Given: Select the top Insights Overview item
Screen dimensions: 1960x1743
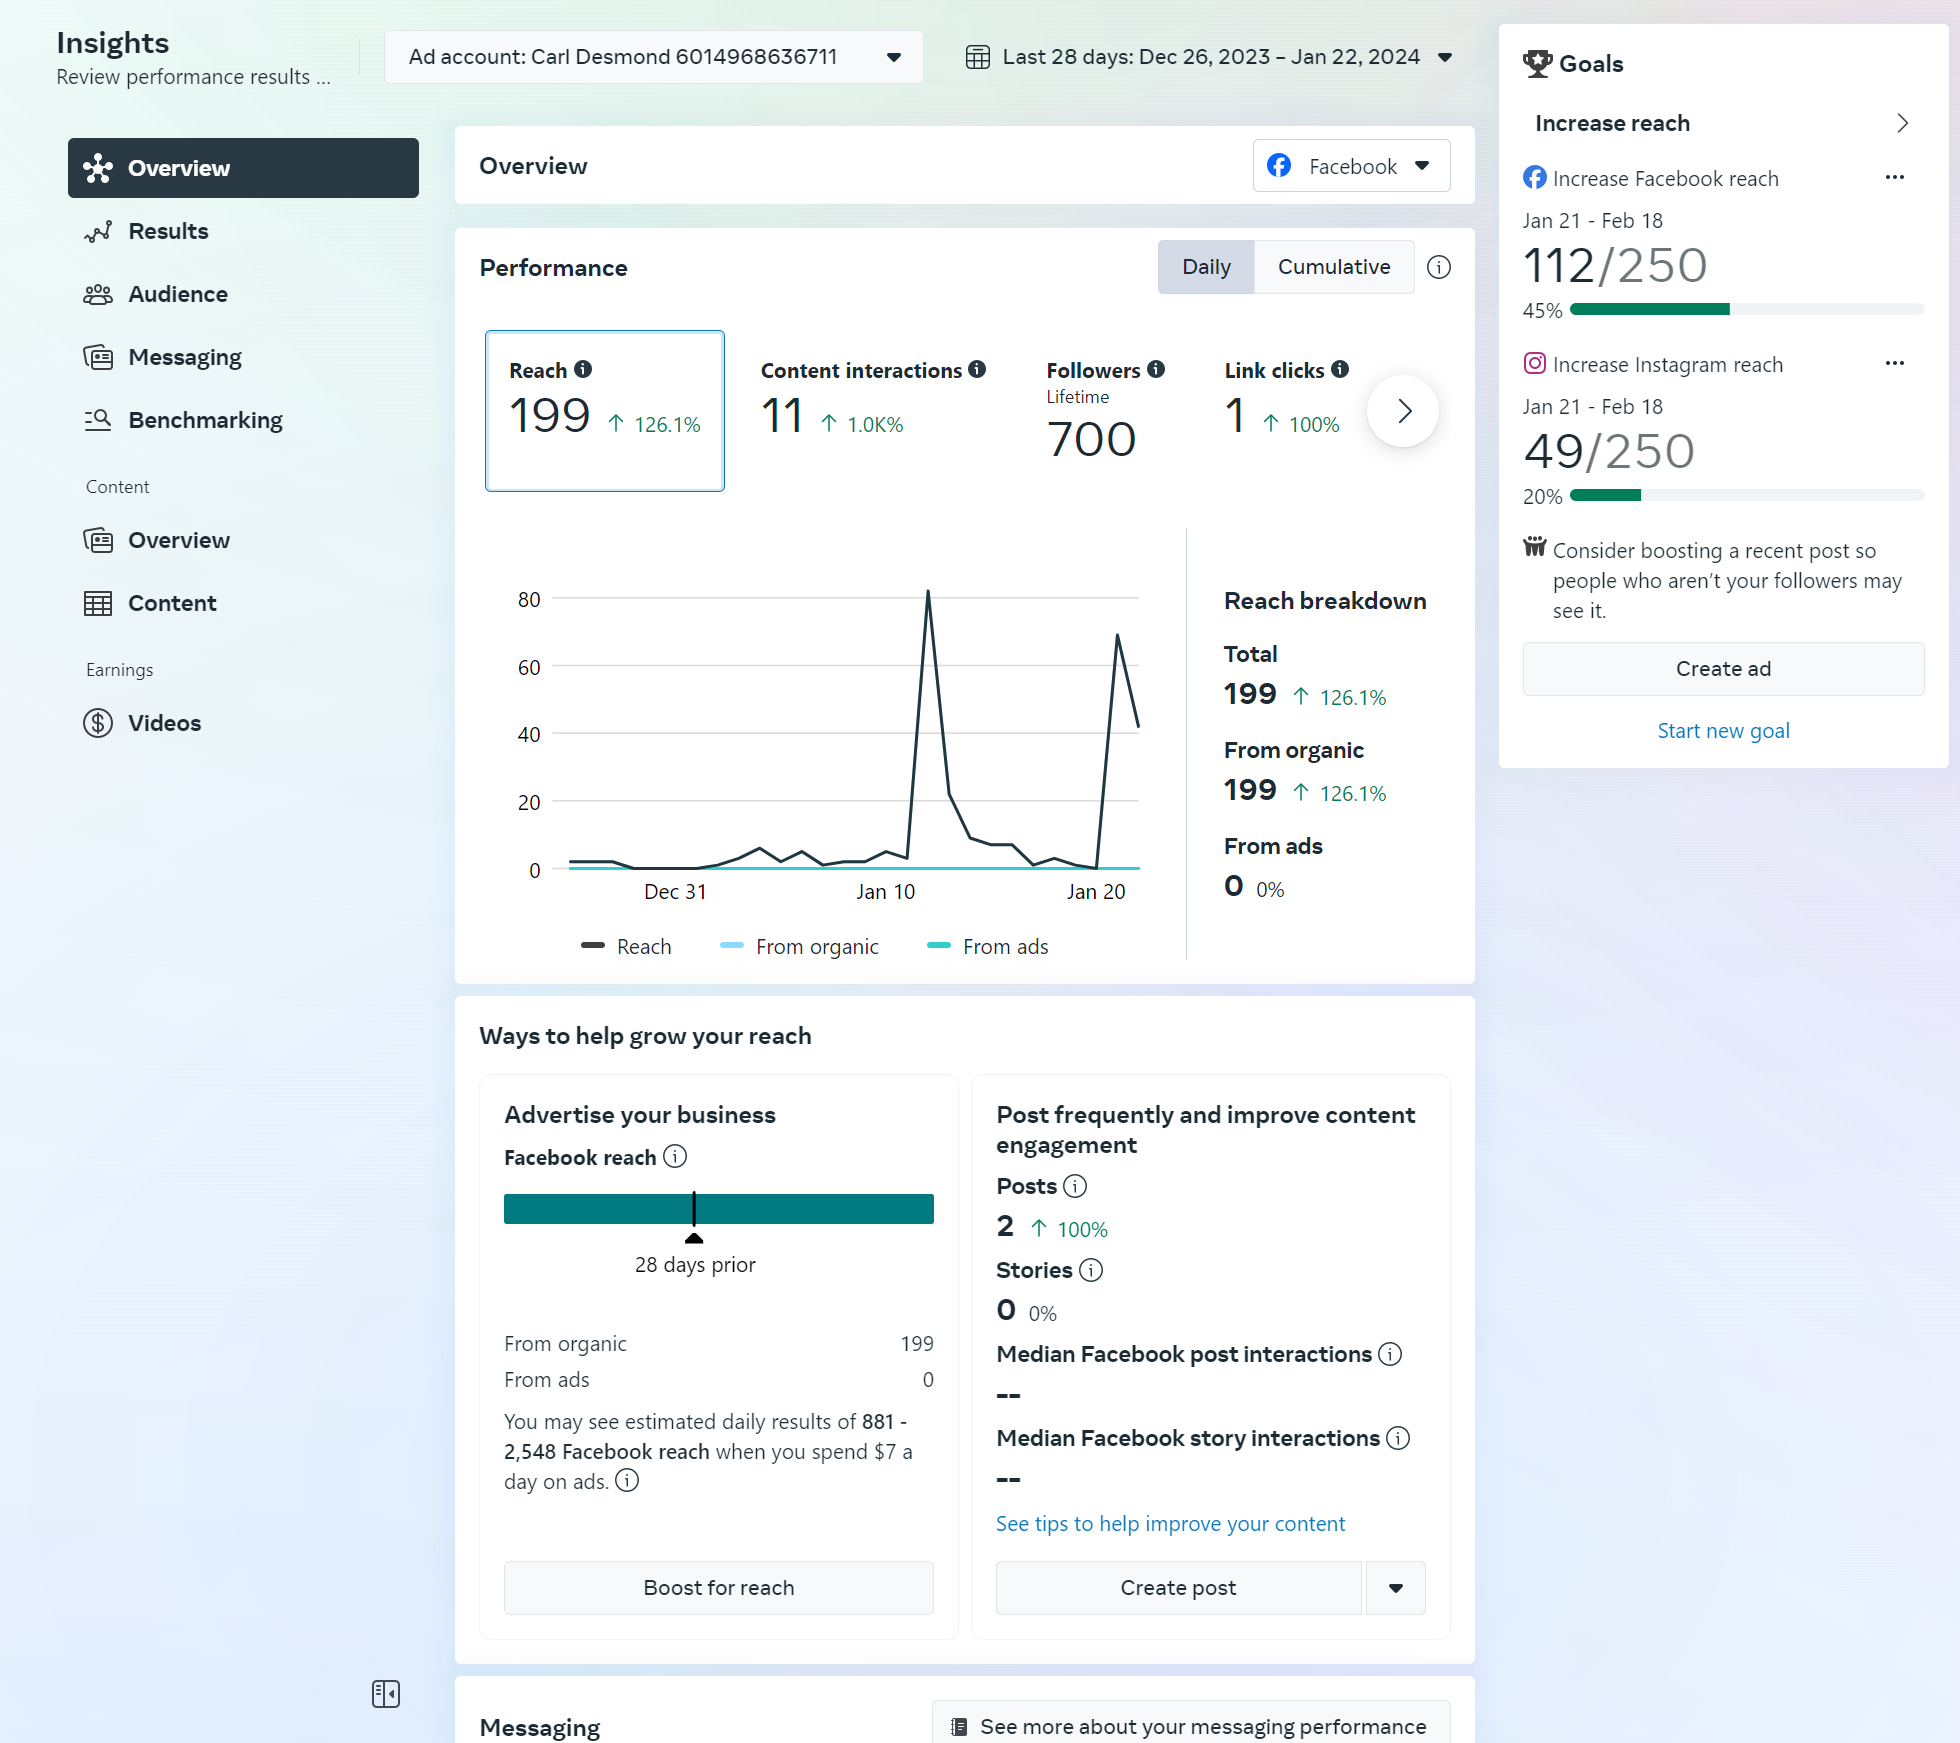Looking at the screenshot, I should pos(243,168).
